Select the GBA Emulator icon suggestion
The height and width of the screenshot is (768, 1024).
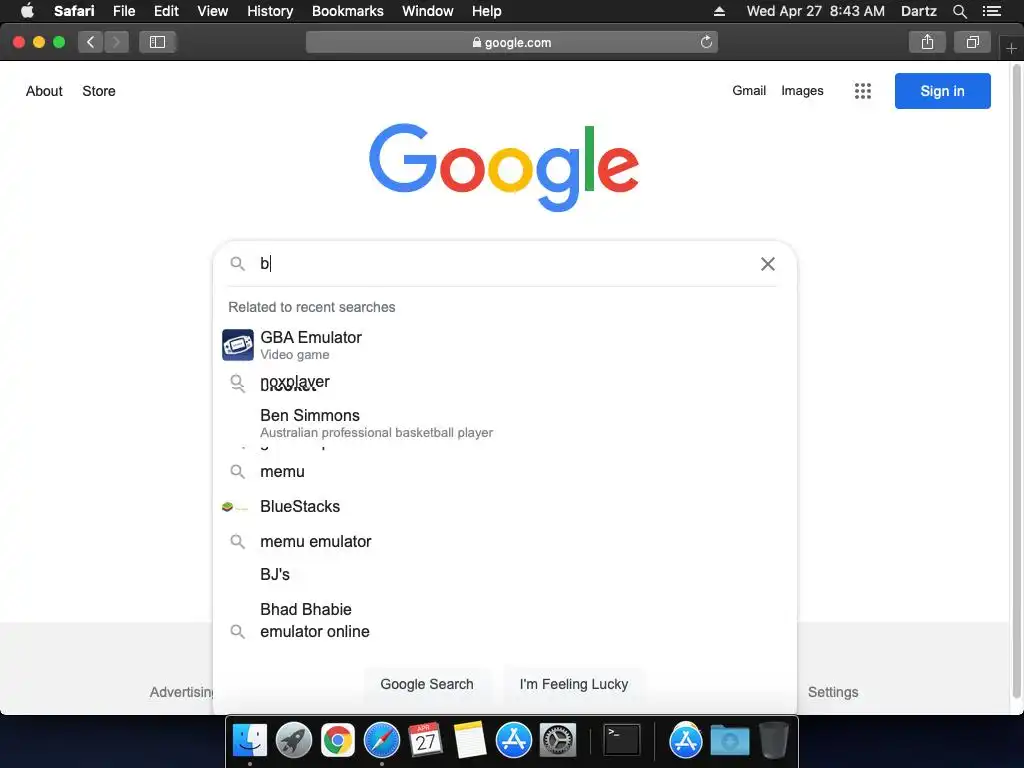(x=238, y=345)
